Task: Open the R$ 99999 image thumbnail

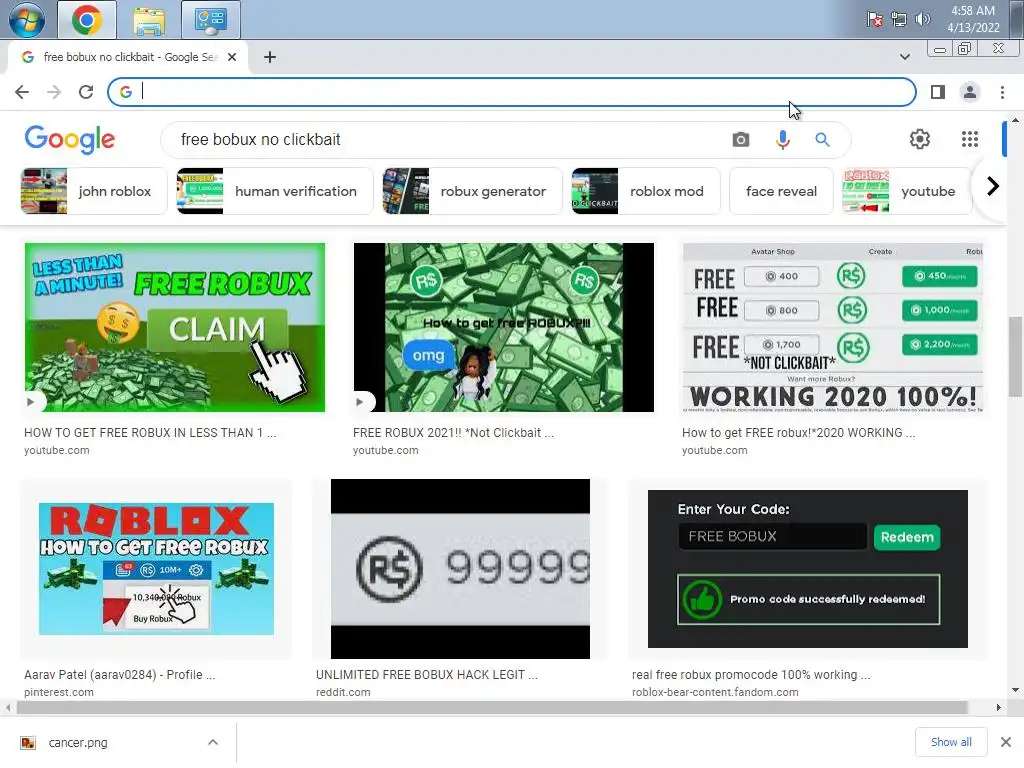Action: 460,569
